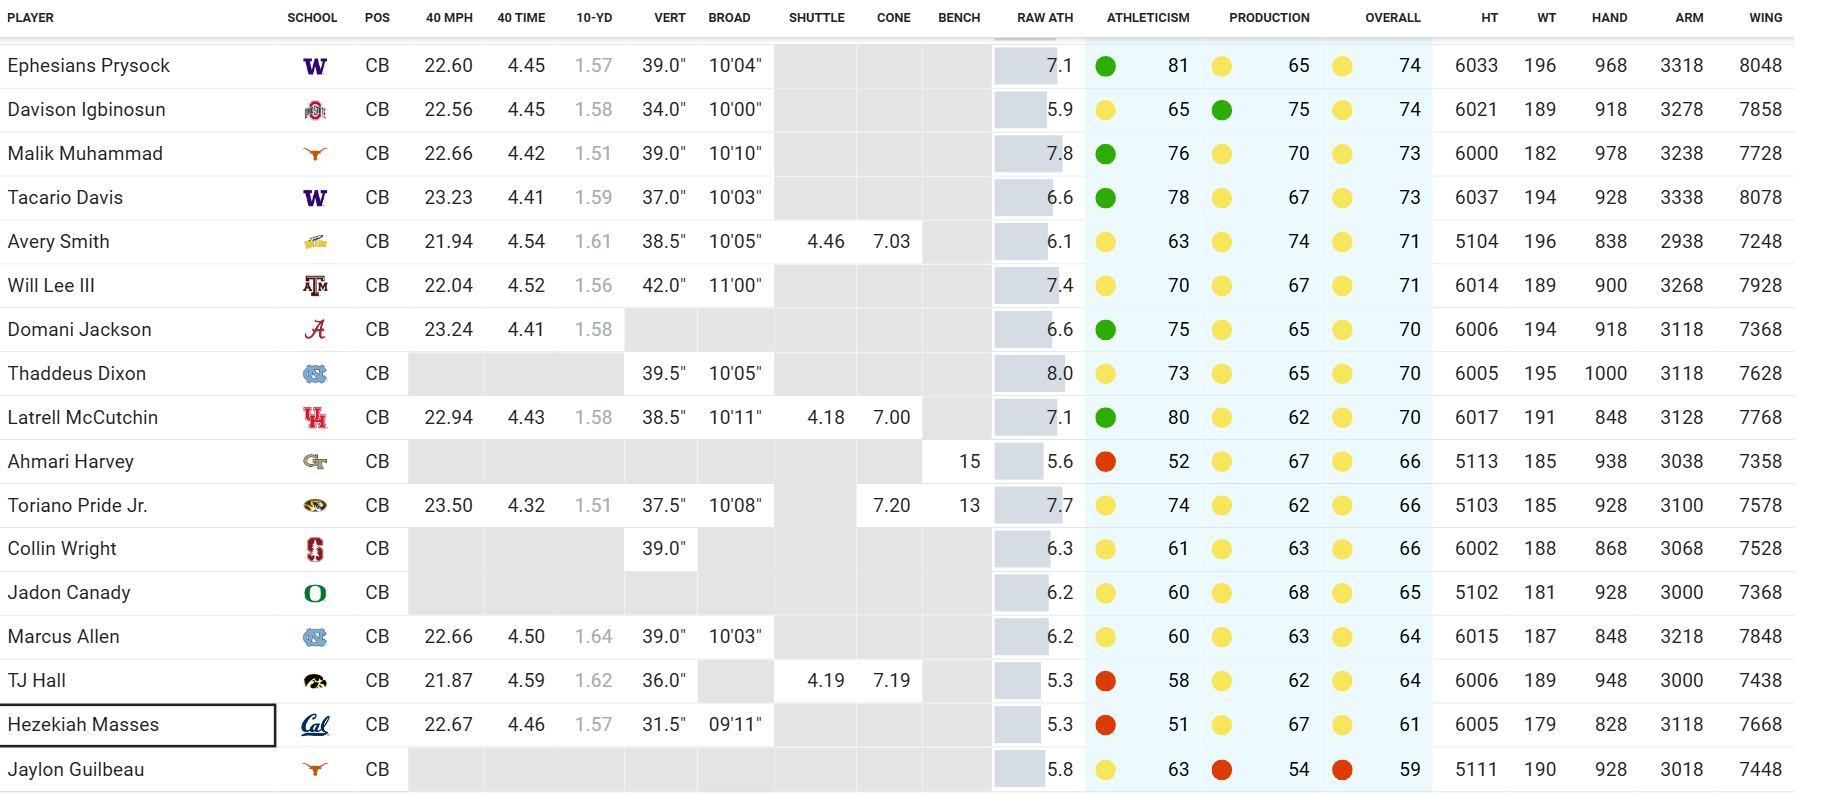
Task: Click the PLAYER column header
Action: (x=31, y=18)
